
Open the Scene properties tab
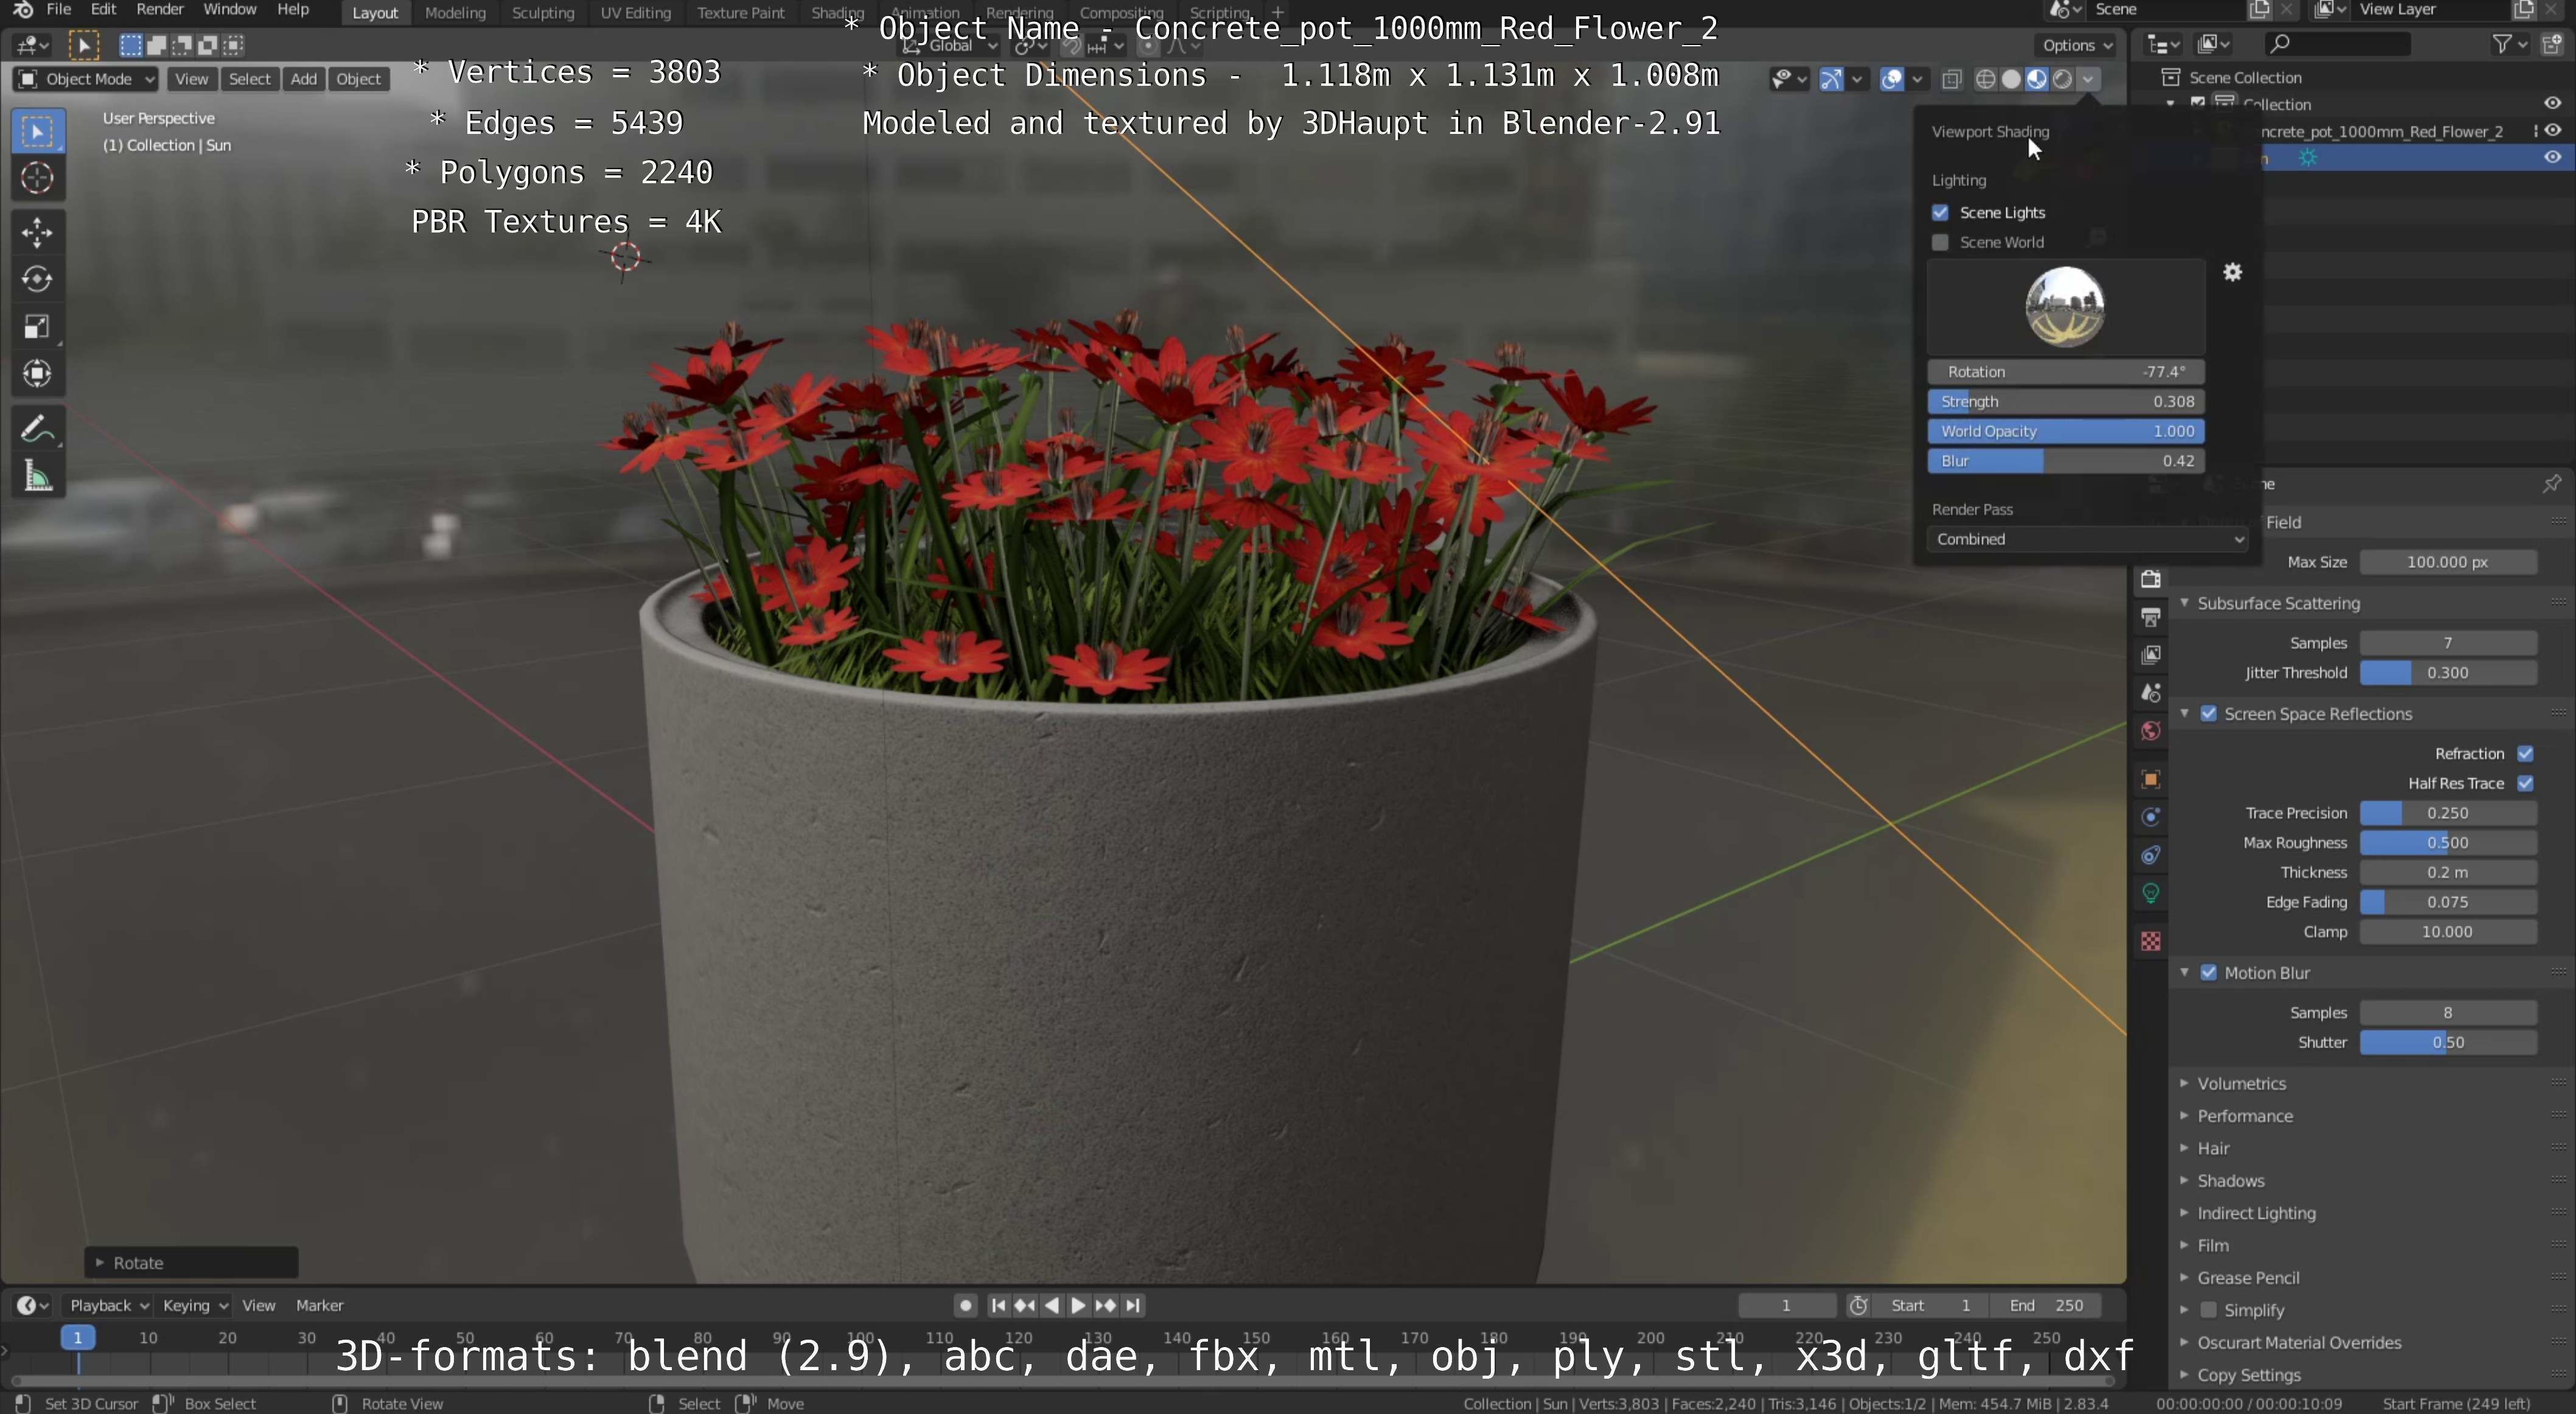[2151, 693]
